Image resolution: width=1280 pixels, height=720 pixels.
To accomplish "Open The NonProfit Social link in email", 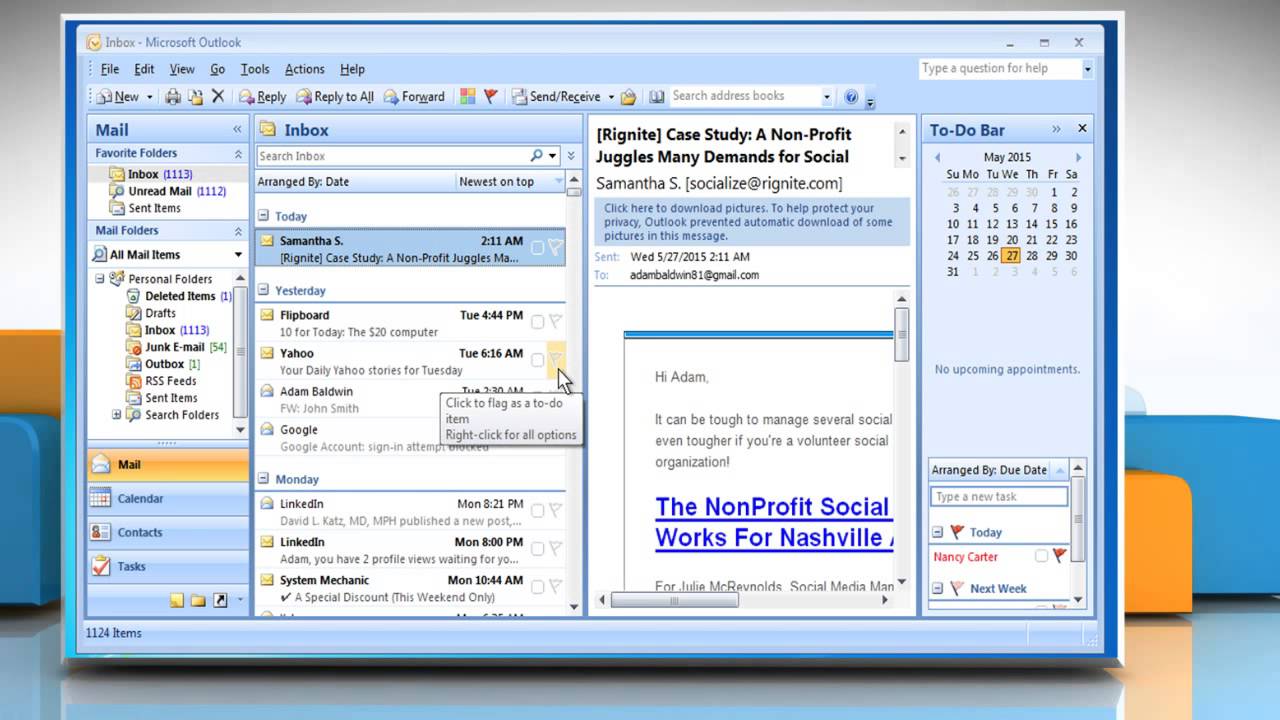I will point(772,507).
